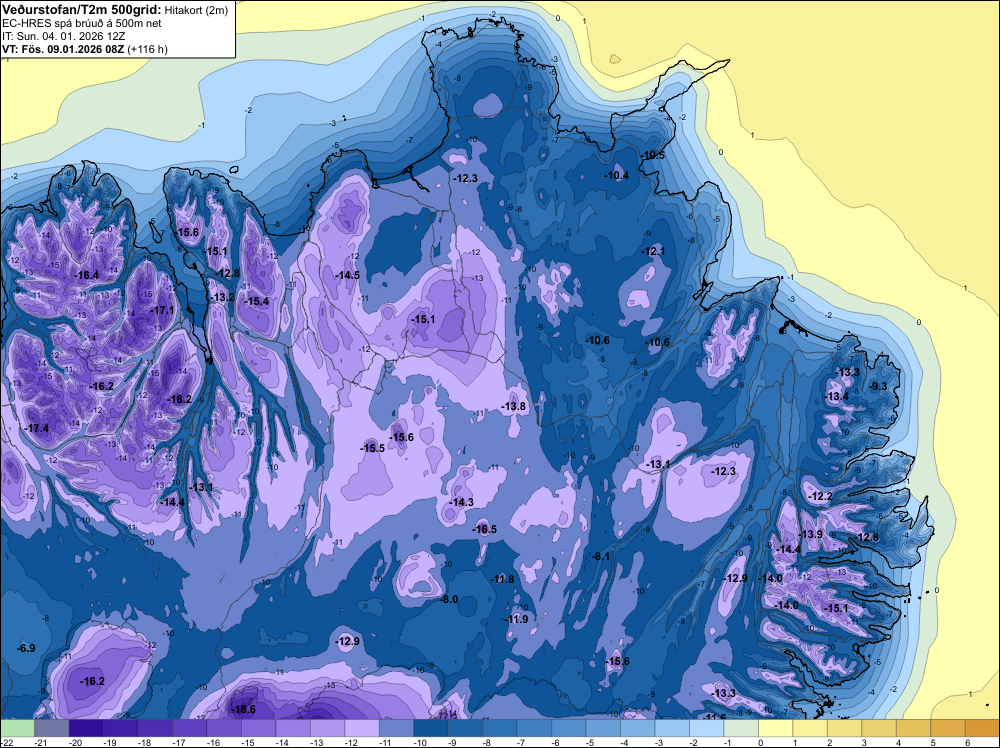Click the -11.9 temperature label

[x=517, y=619]
